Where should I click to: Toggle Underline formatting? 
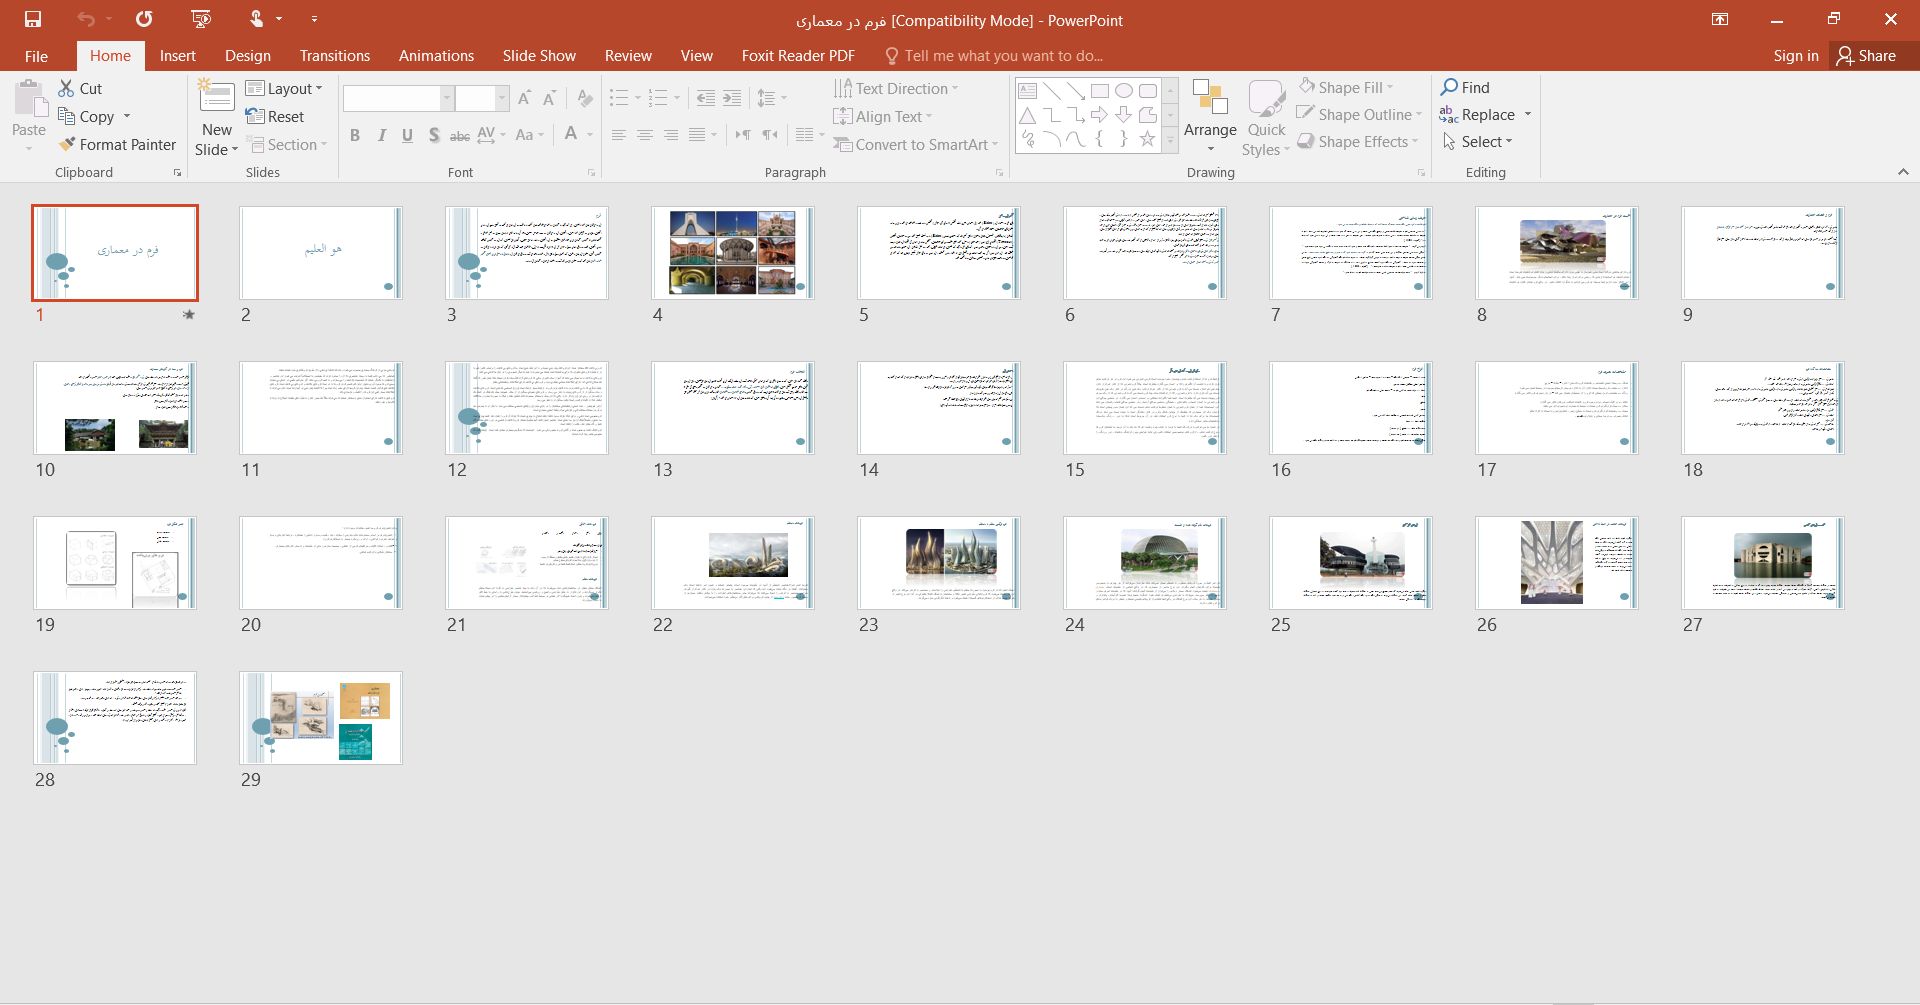407,135
